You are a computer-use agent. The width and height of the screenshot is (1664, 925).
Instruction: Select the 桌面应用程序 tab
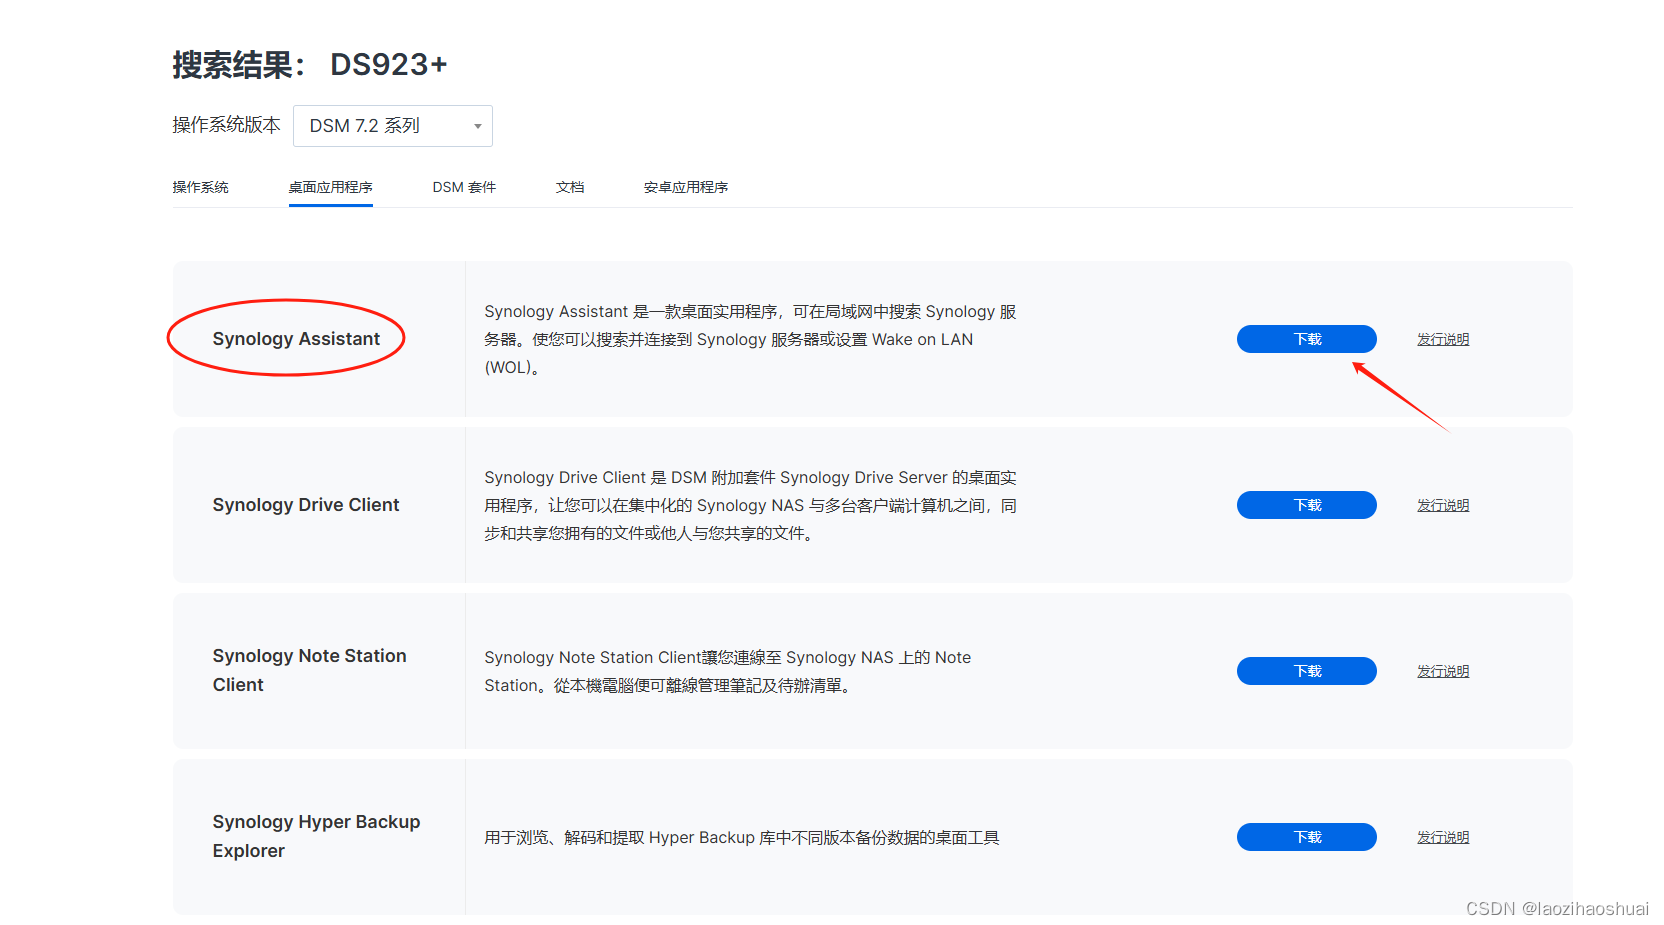[x=331, y=187]
